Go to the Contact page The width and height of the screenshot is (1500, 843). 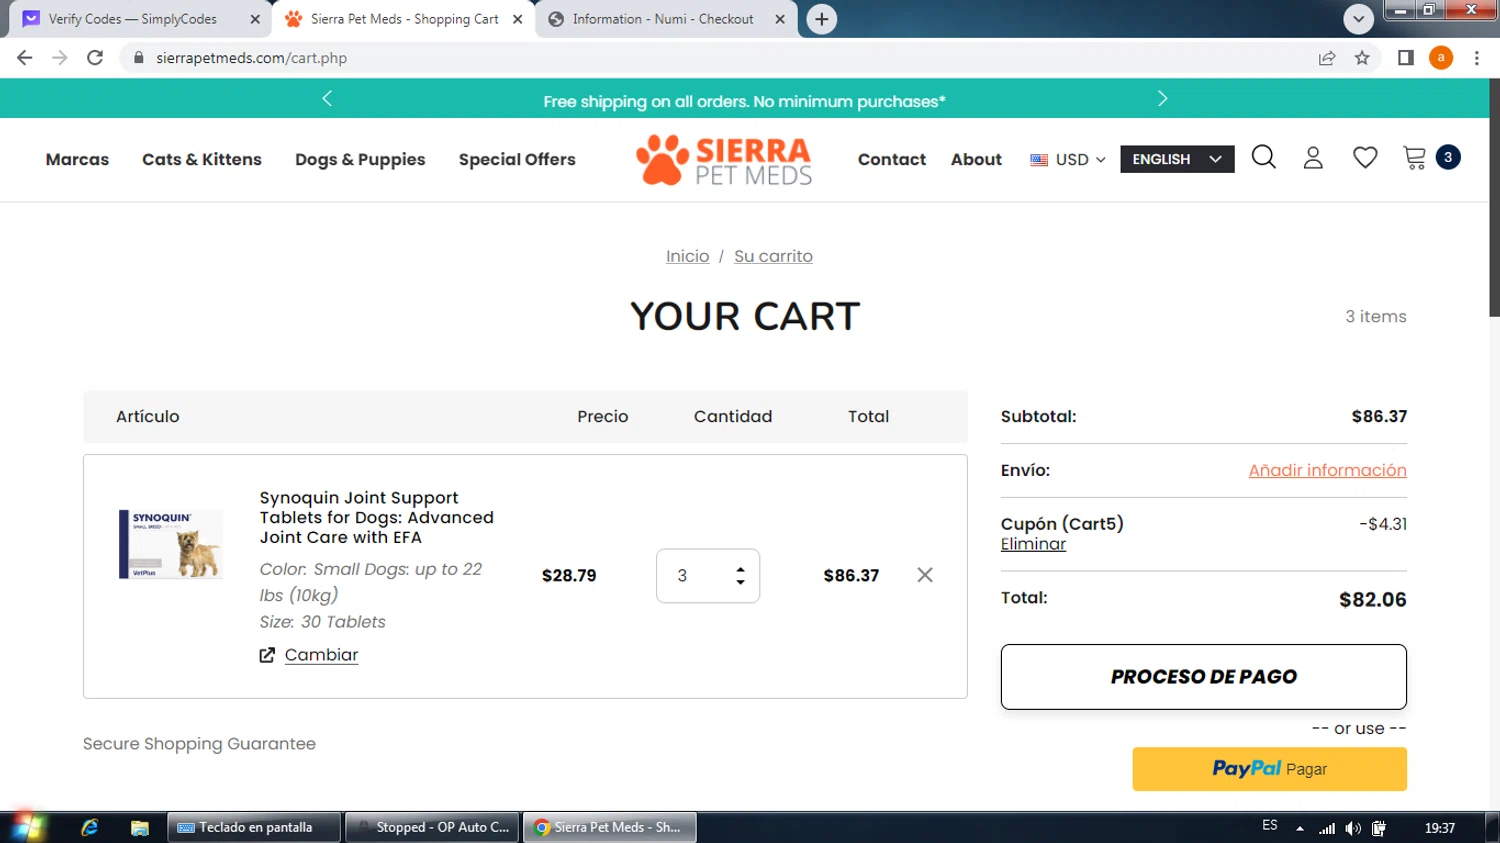pos(892,159)
